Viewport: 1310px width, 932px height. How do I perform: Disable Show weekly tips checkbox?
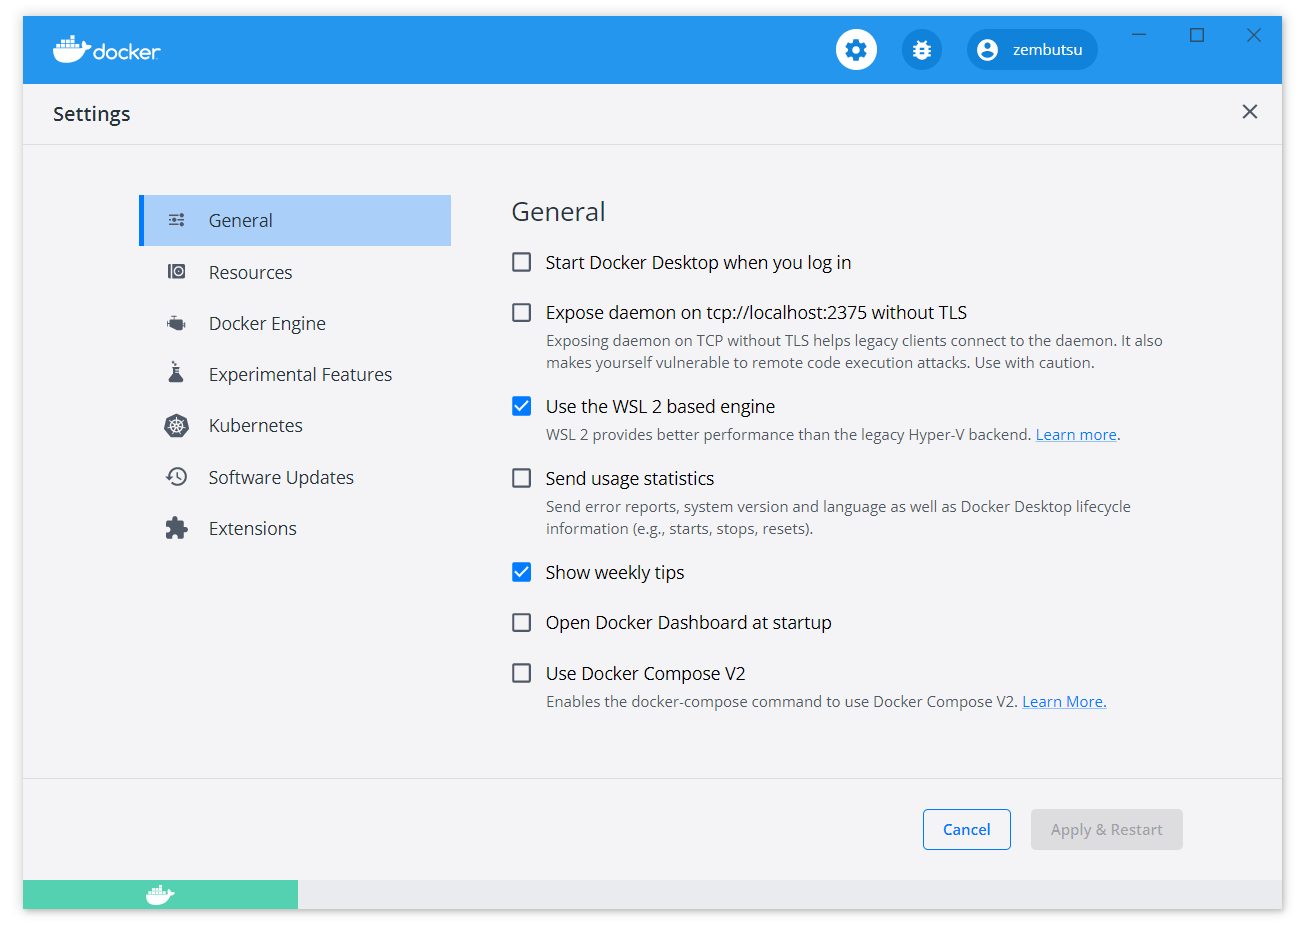522,572
